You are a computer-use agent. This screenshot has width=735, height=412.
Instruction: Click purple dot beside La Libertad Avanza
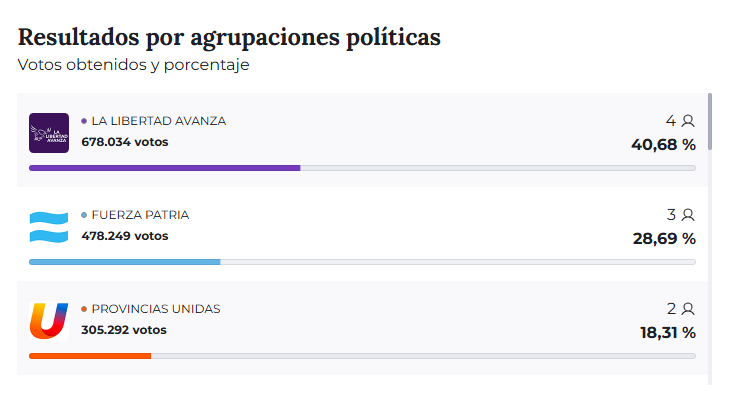(x=84, y=121)
